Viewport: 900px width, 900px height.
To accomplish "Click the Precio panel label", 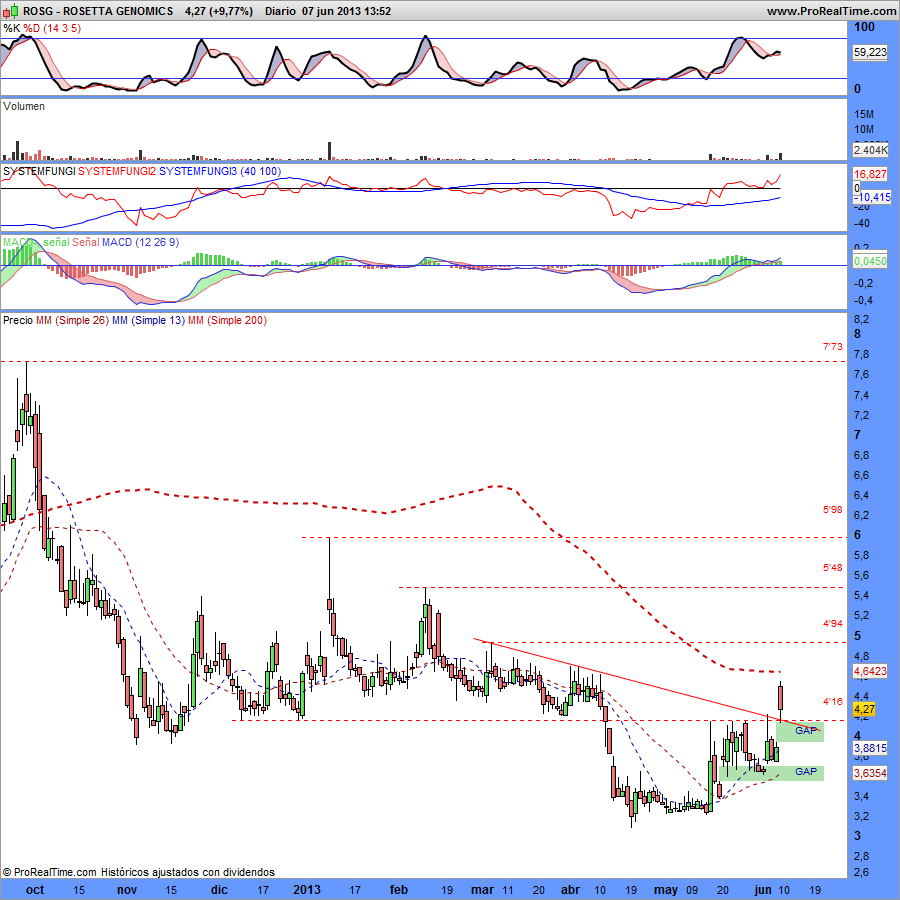I will point(18,320).
